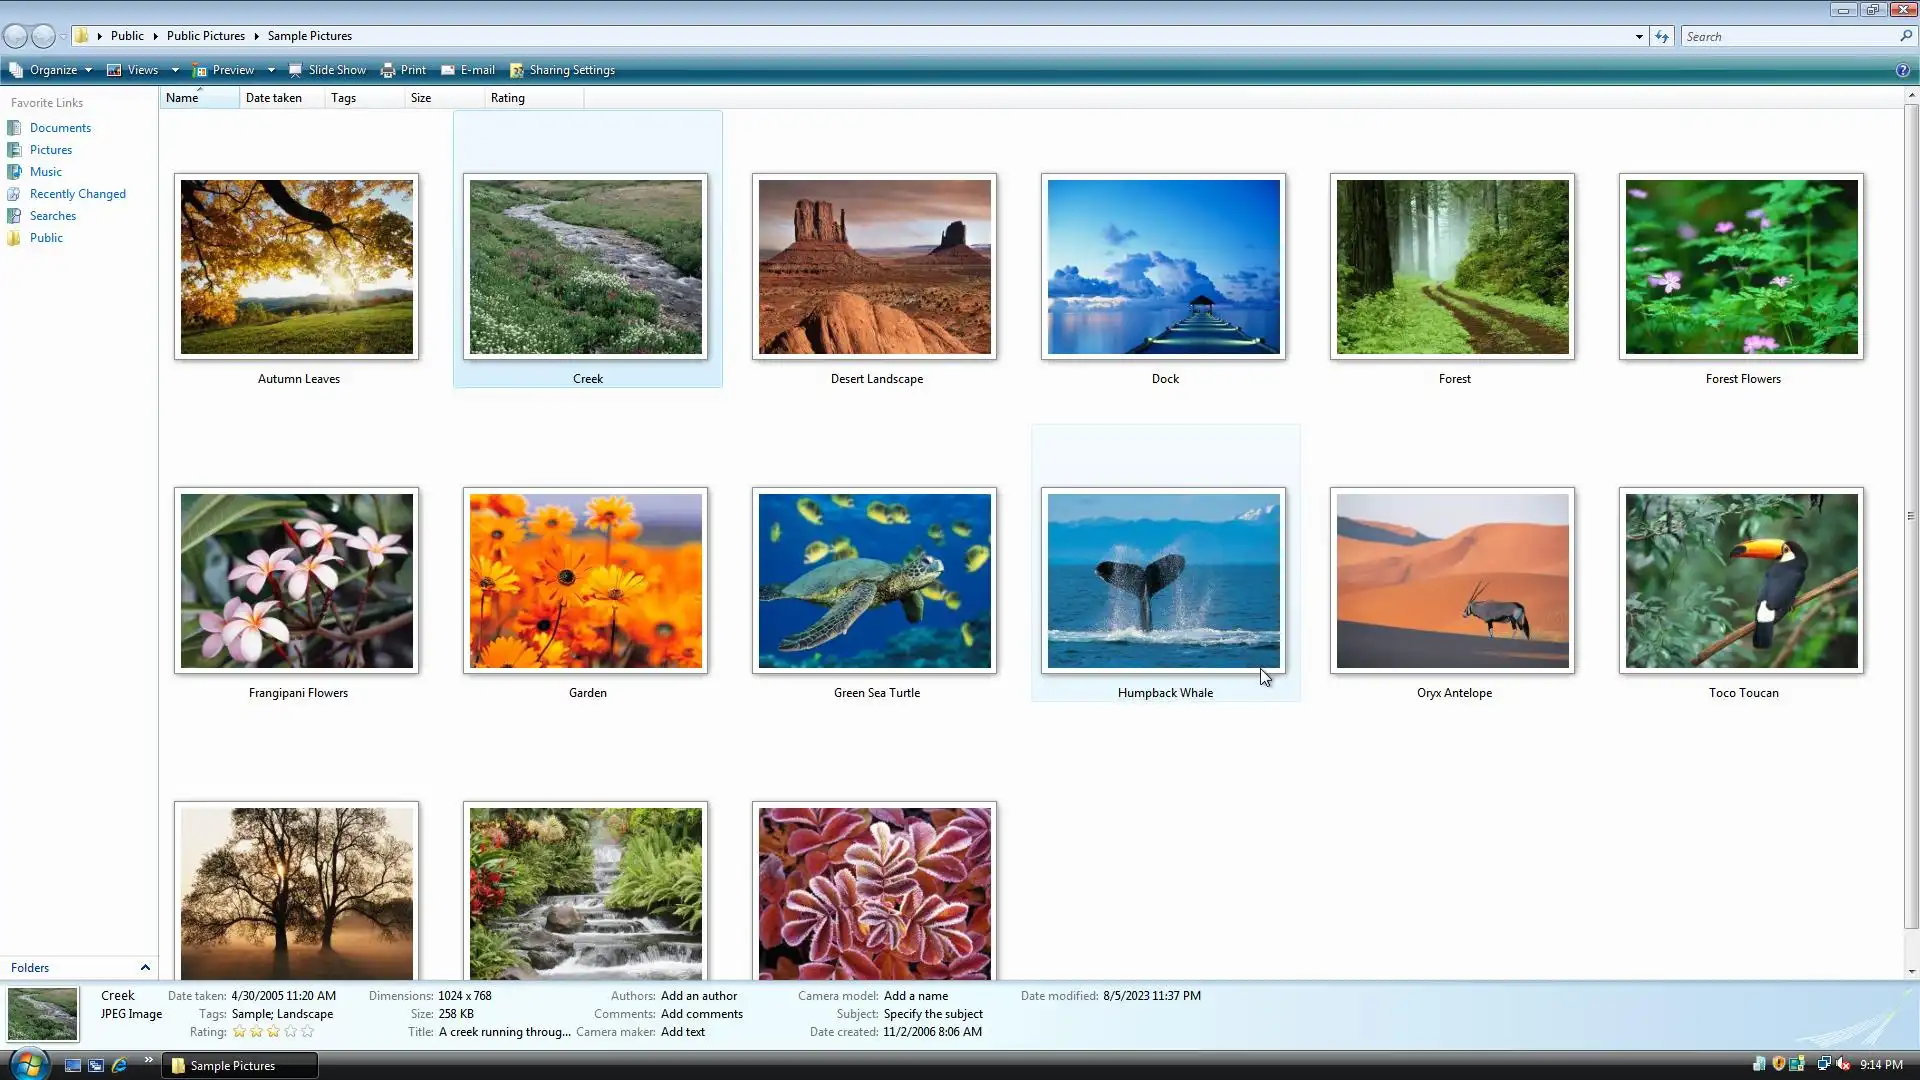This screenshot has width=1920, height=1080.
Task: Launch Internet Explorer from Quick Launch
Action: click(x=119, y=1065)
